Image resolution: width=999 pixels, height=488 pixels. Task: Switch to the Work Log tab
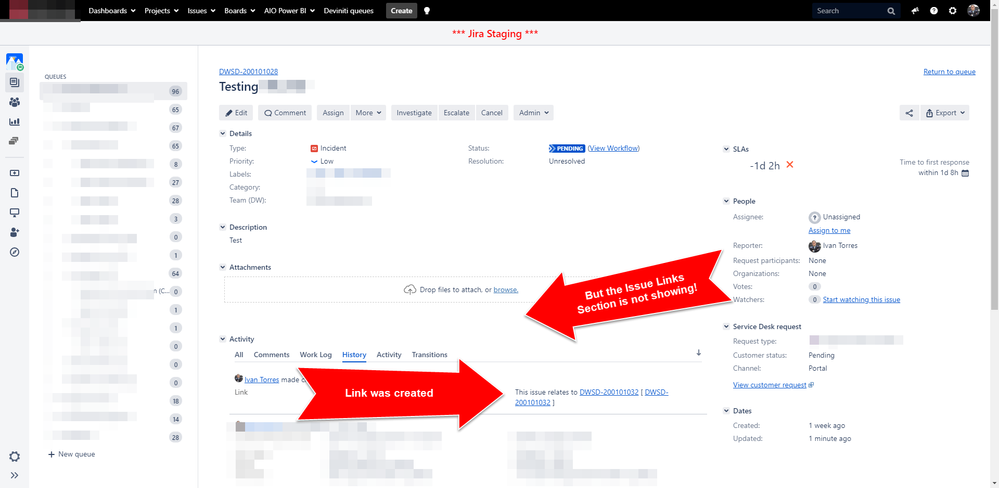[315, 355]
